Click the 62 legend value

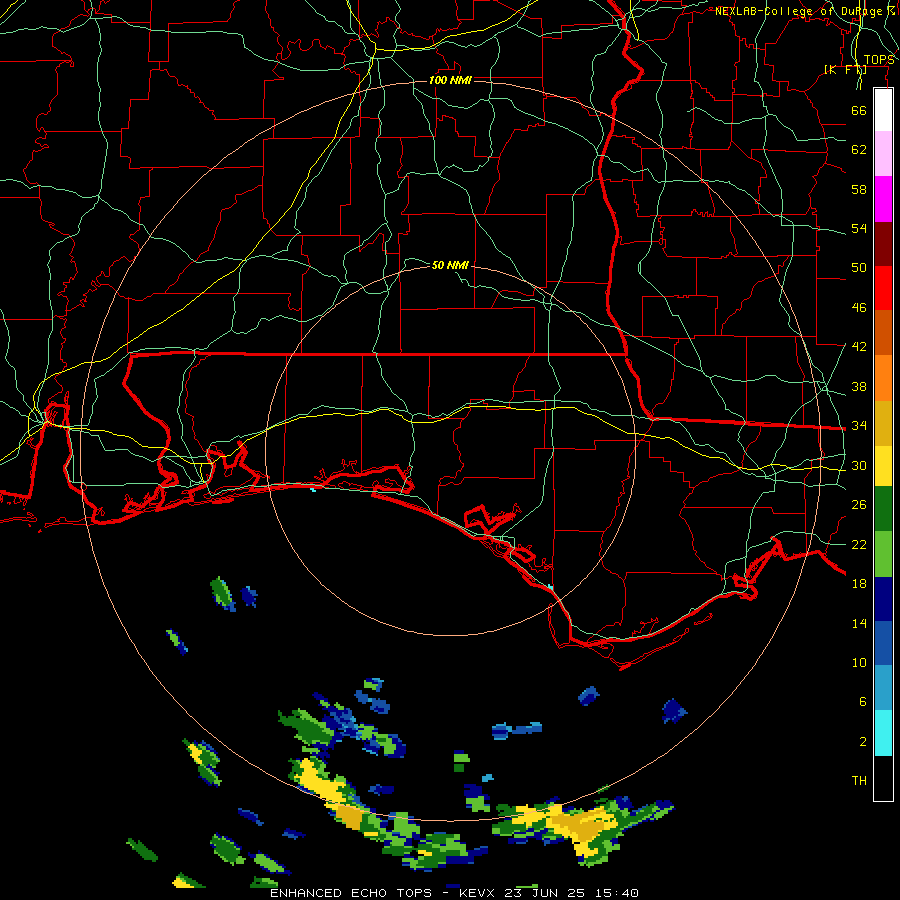point(859,150)
